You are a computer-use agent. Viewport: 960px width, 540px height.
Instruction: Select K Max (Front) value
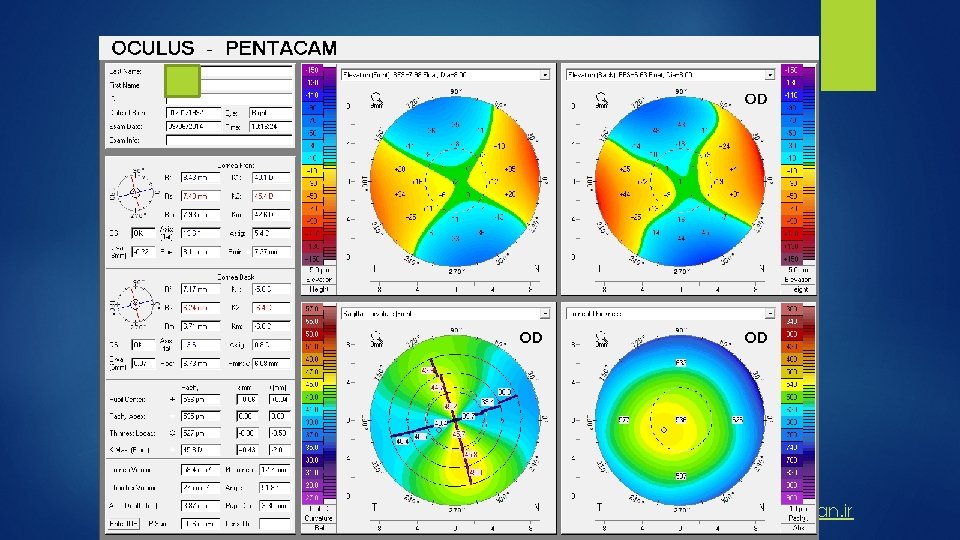pos(200,450)
